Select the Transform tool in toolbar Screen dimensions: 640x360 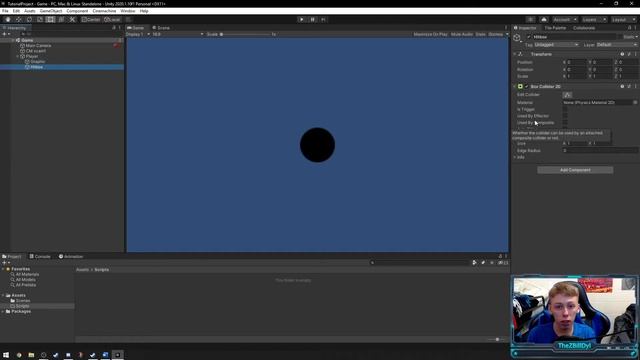(61, 19)
